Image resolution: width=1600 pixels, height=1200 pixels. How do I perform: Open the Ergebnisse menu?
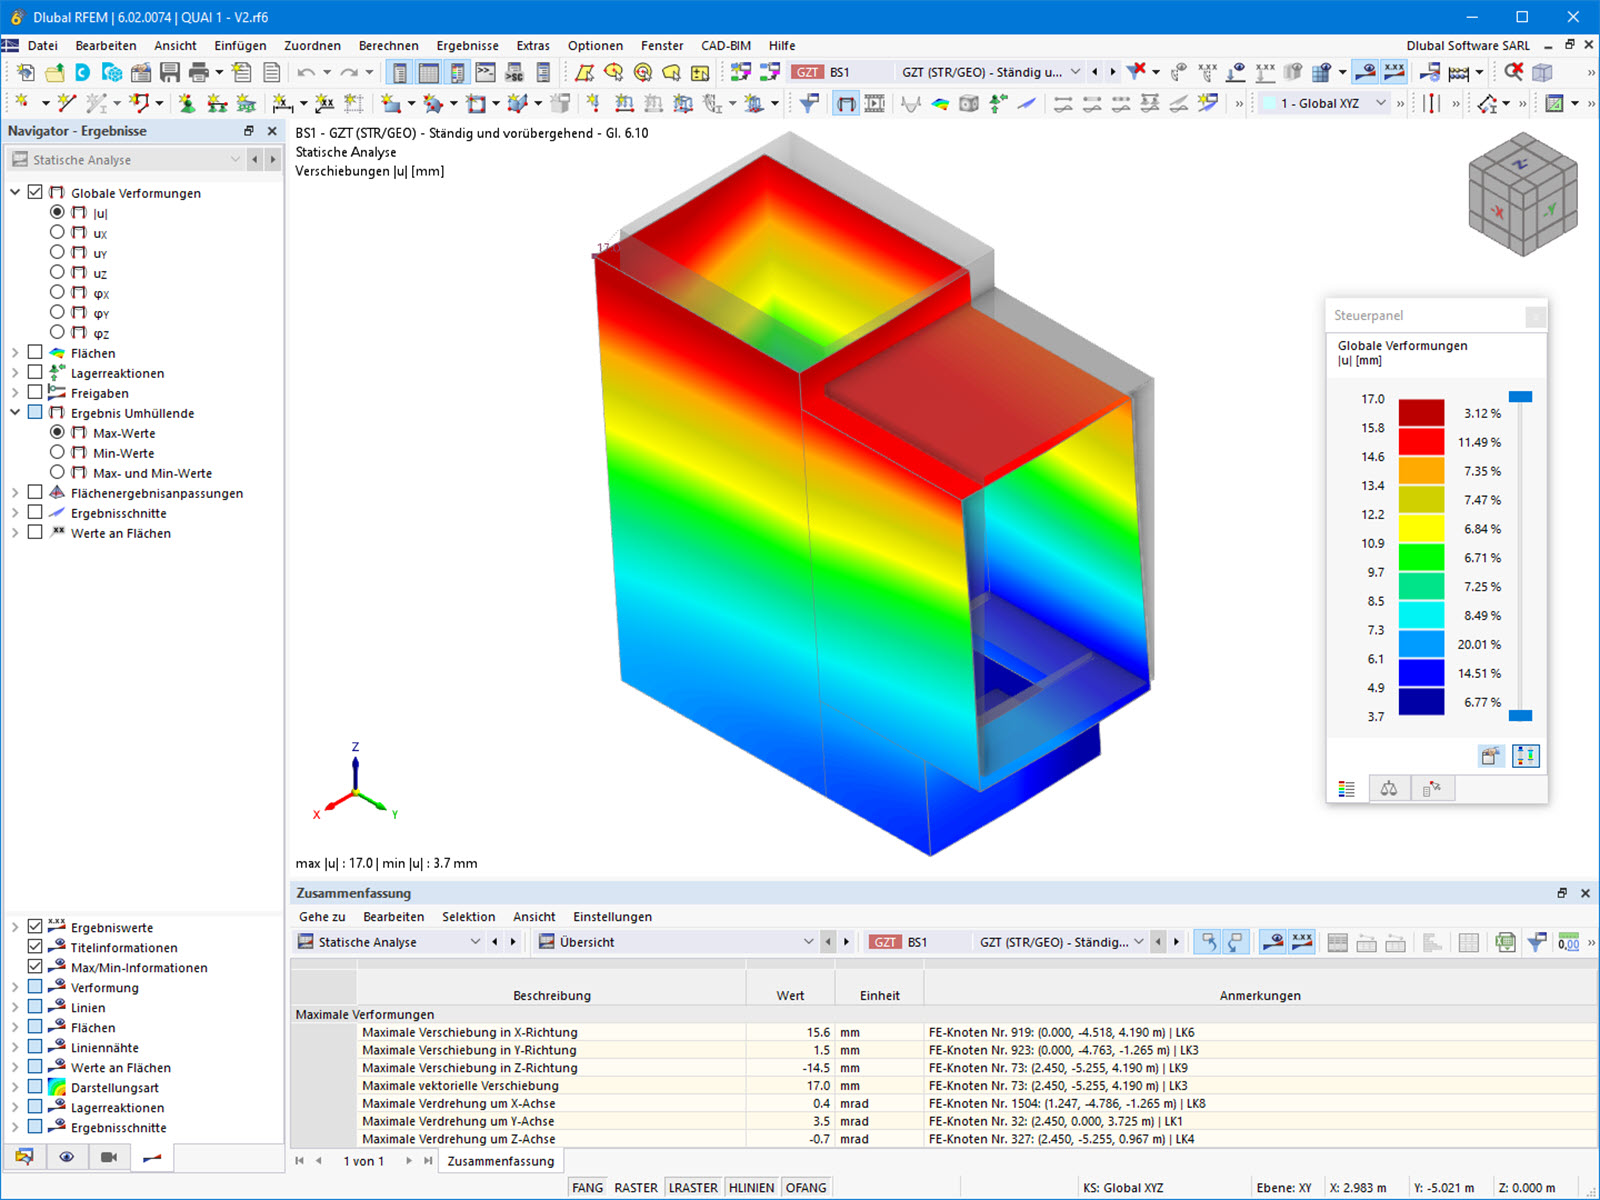[x=467, y=46]
